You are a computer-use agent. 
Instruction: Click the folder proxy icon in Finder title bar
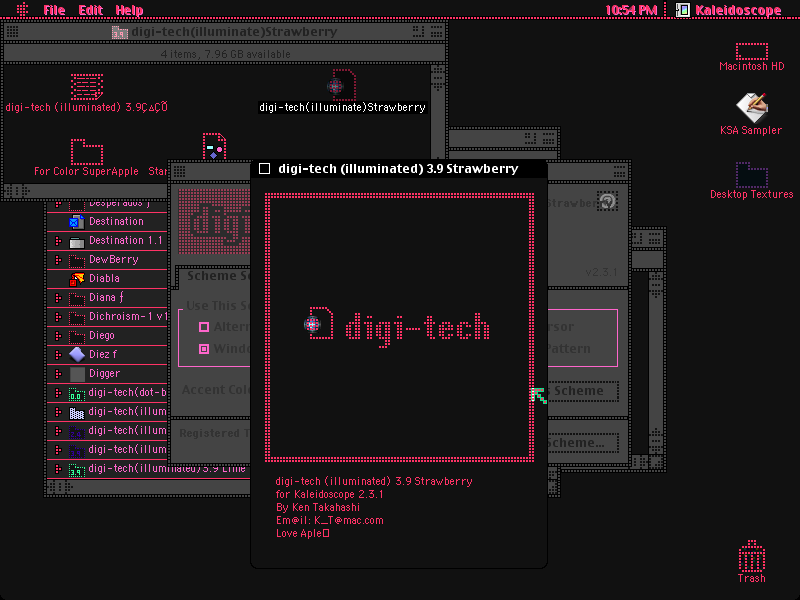point(119,32)
